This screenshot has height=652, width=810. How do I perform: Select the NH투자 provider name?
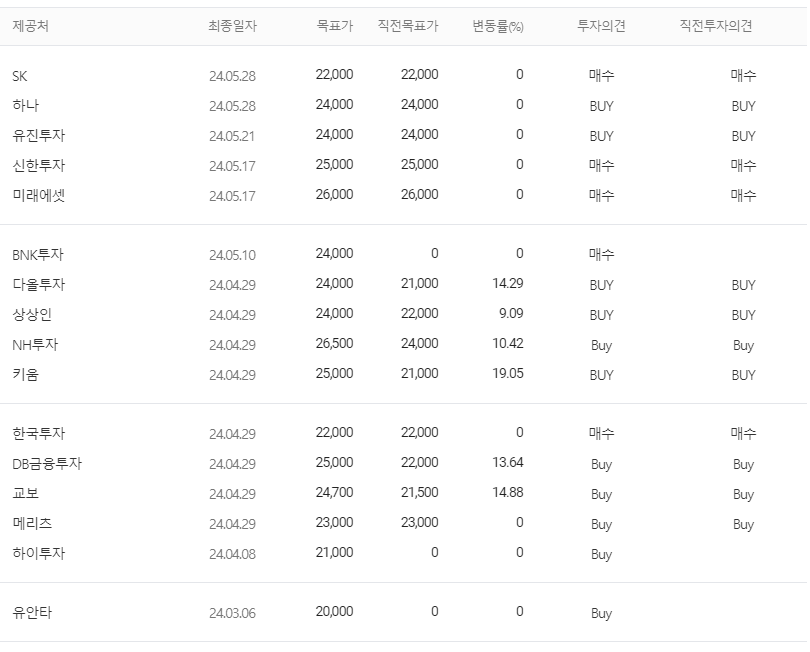pos(35,345)
